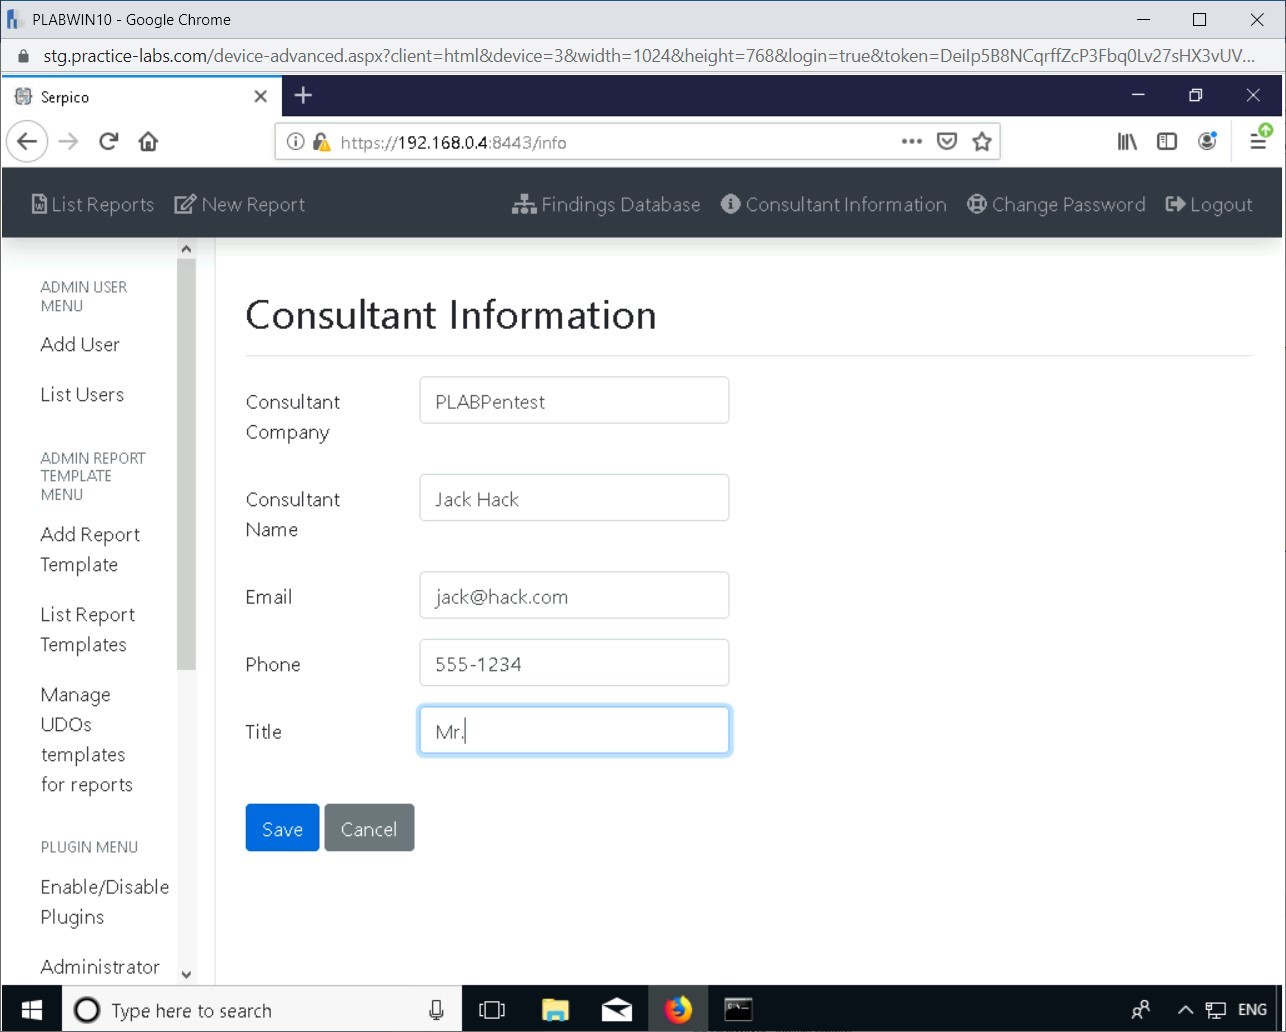This screenshot has width=1286, height=1032.
Task: Open the Firefox account icon
Action: click(1207, 142)
